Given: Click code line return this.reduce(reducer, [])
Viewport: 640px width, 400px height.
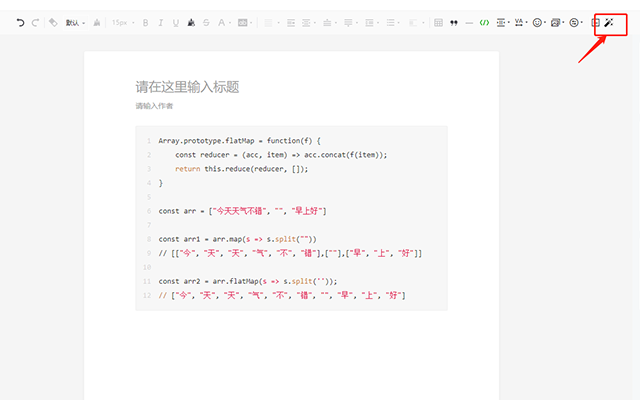Looking at the screenshot, I should [x=242, y=169].
